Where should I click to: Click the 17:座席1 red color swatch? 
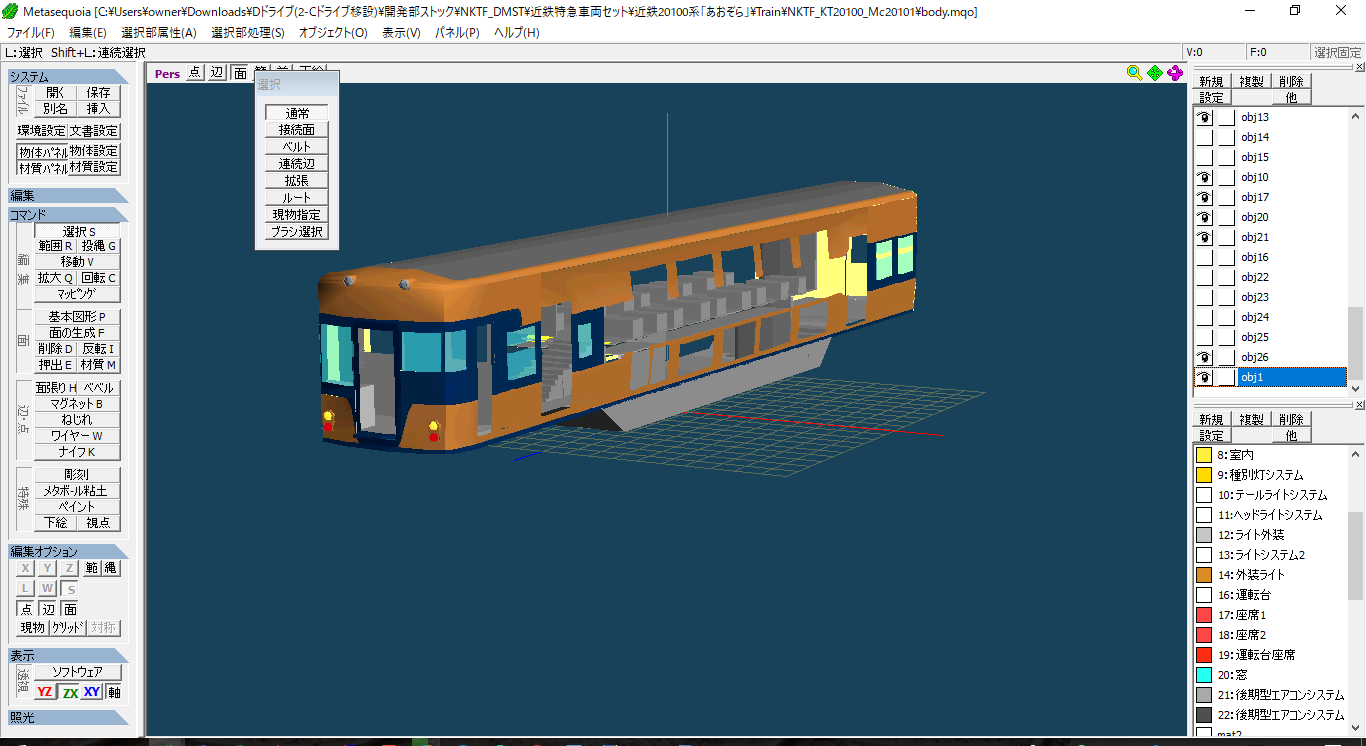point(1204,615)
